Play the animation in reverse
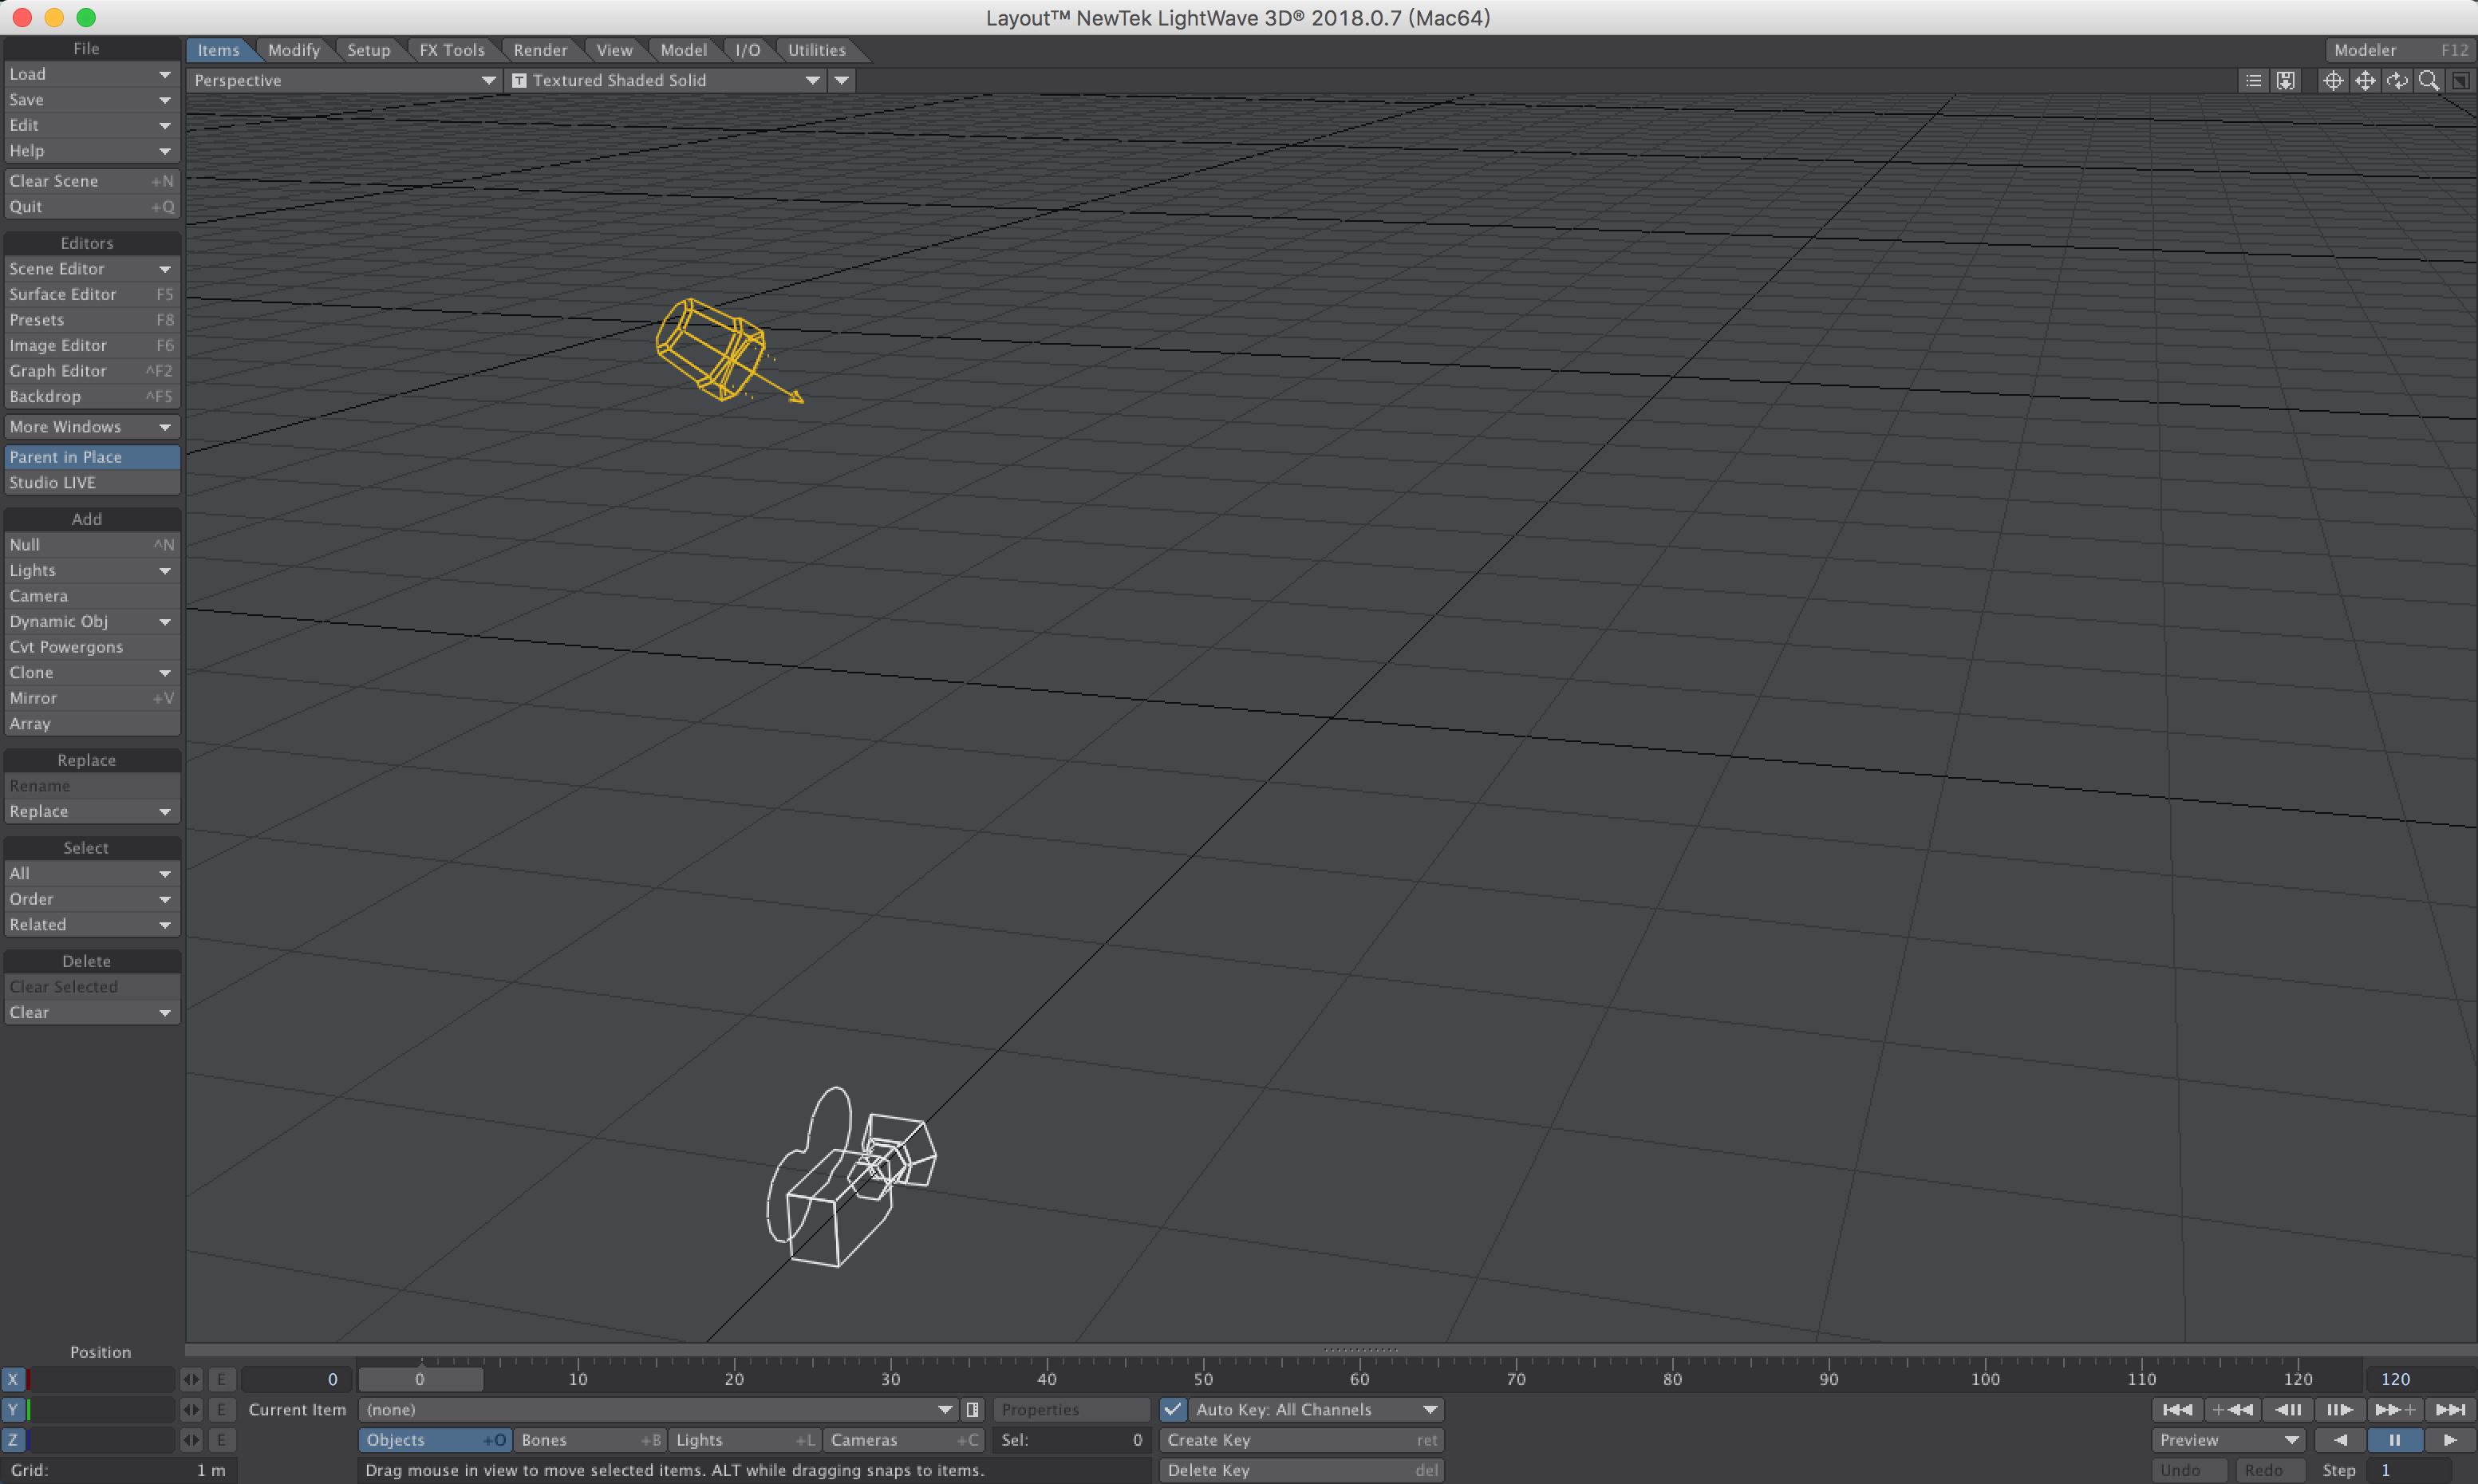The width and height of the screenshot is (2478, 1484). pos(2340,1440)
